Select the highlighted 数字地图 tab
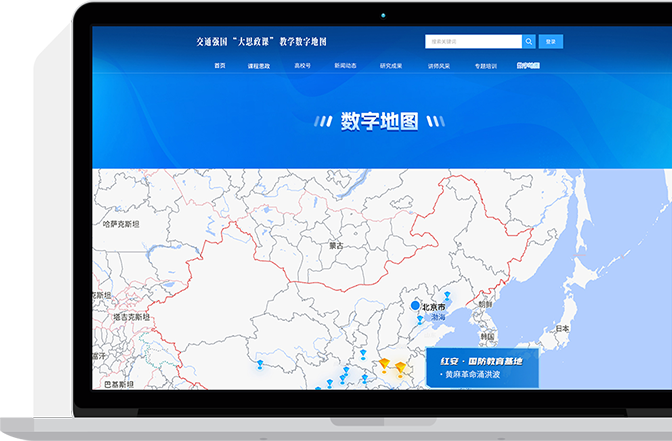Image resolution: width=672 pixels, height=441 pixels. point(528,65)
